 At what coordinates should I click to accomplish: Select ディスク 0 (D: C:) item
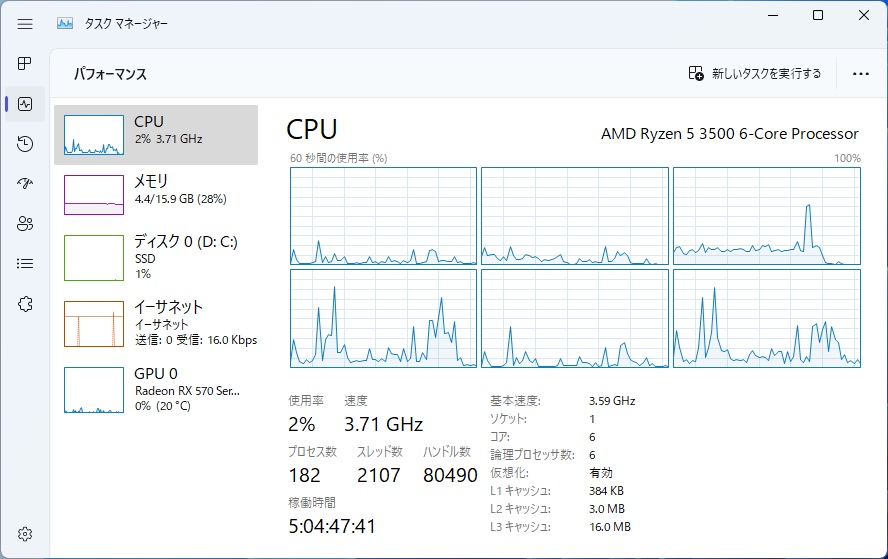tap(156, 258)
